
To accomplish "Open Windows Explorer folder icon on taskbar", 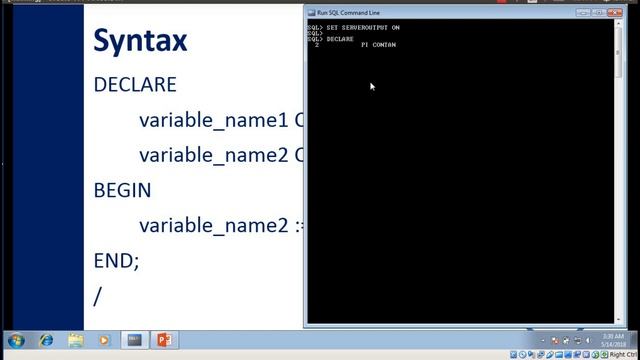I will tap(76, 340).
